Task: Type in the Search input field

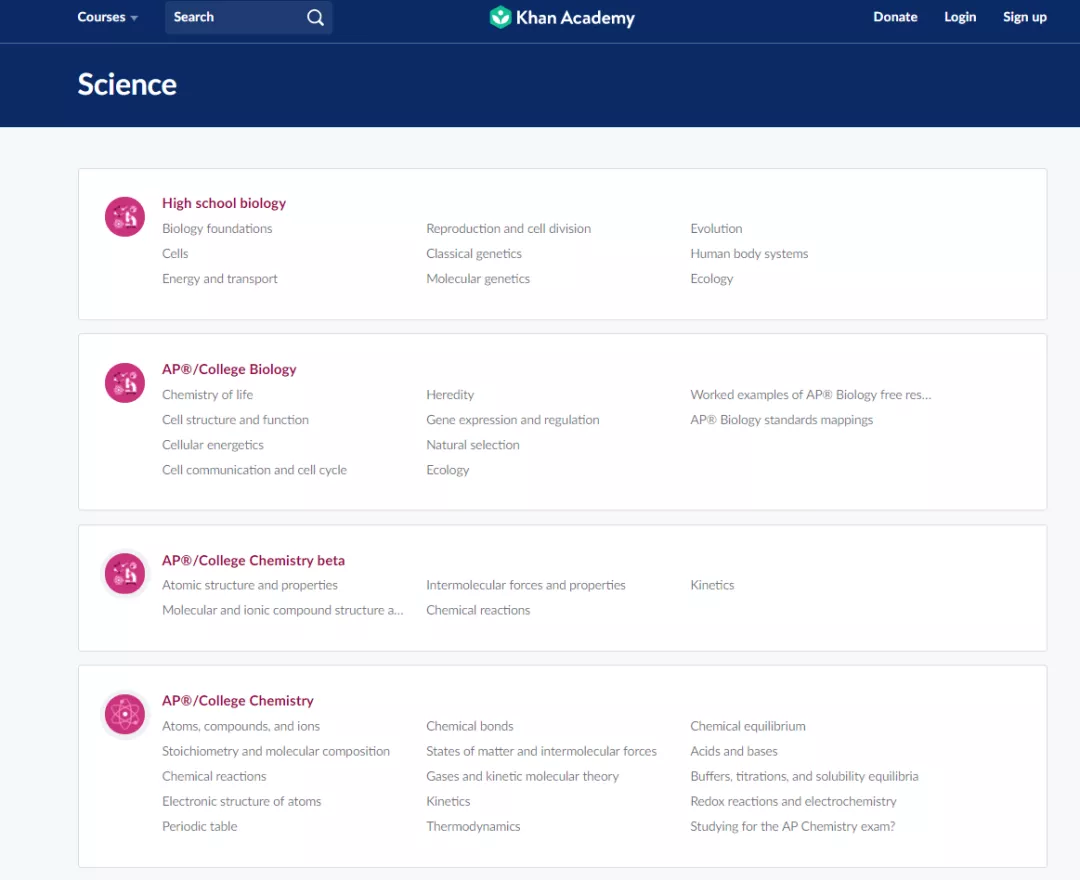Action: (235, 17)
